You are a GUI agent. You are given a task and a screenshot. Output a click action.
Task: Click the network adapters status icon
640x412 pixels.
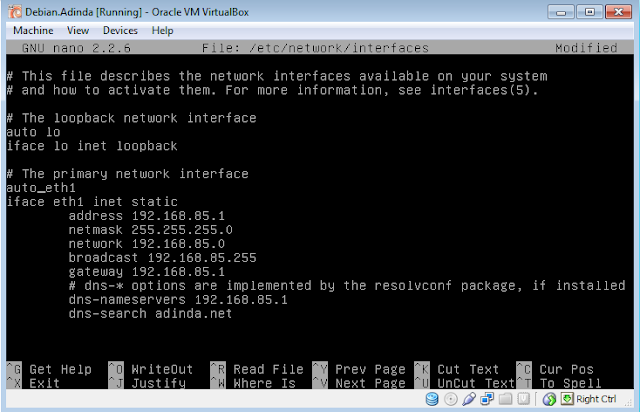click(x=487, y=399)
